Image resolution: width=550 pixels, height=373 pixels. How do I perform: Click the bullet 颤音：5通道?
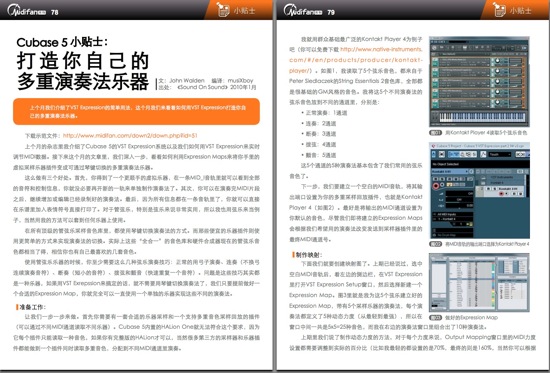pyautogui.click(x=318, y=155)
